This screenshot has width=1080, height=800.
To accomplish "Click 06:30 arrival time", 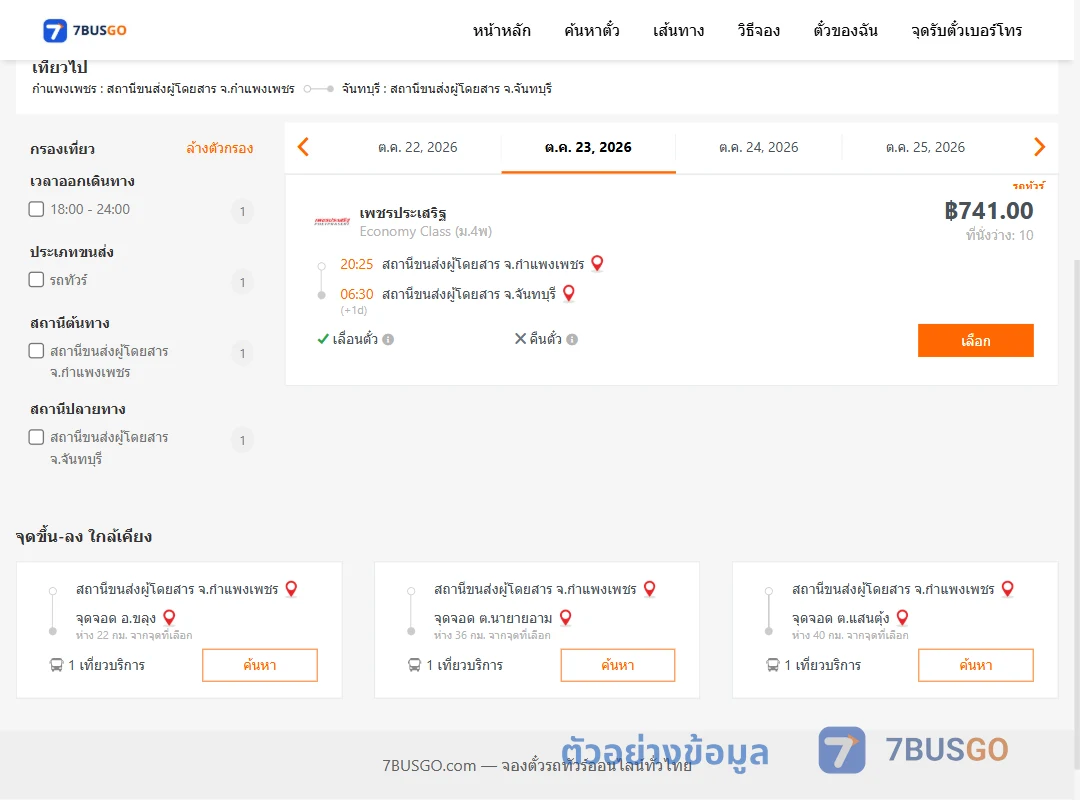I will [356, 294].
